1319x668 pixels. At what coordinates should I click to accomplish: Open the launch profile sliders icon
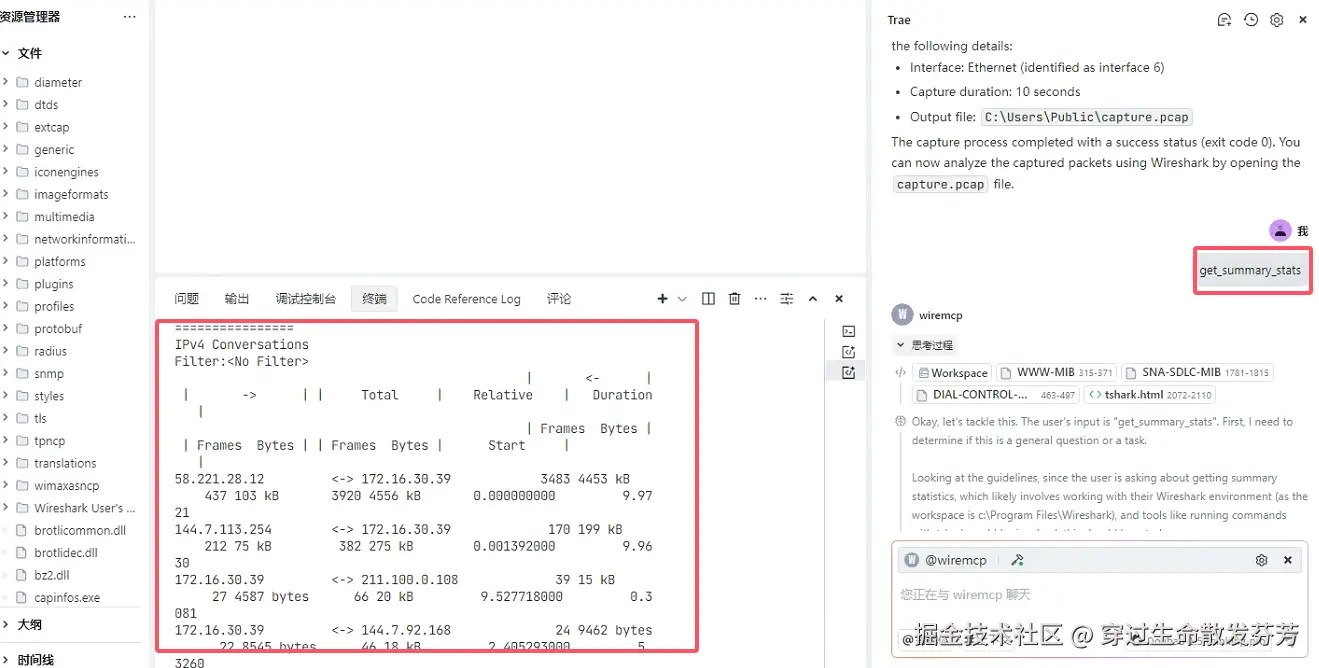coord(786,298)
